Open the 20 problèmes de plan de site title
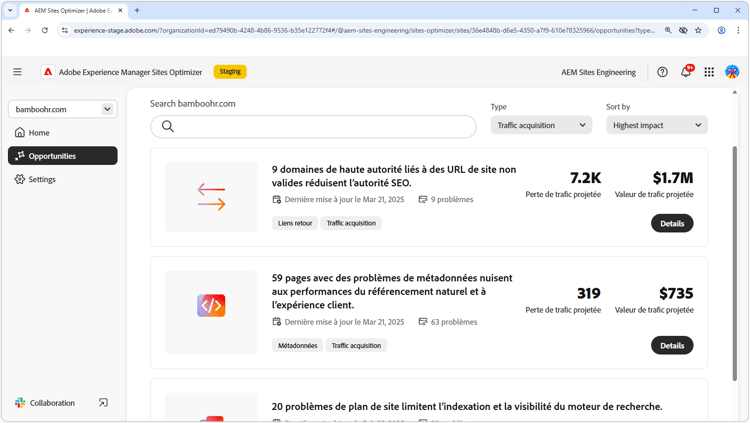 (x=467, y=407)
